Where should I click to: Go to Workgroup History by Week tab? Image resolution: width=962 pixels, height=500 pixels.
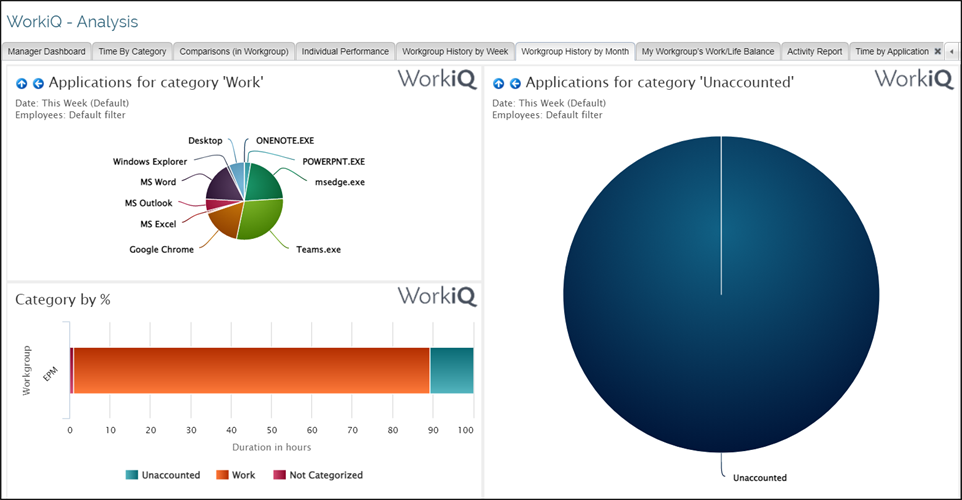455,51
